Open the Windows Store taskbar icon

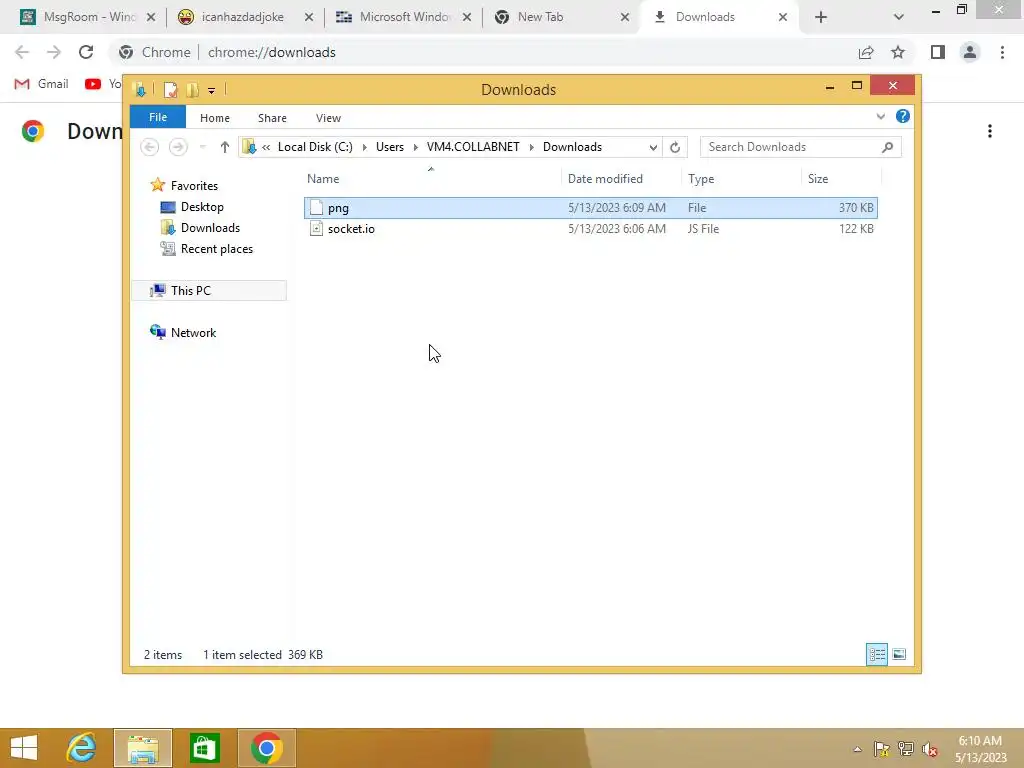pos(204,748)
